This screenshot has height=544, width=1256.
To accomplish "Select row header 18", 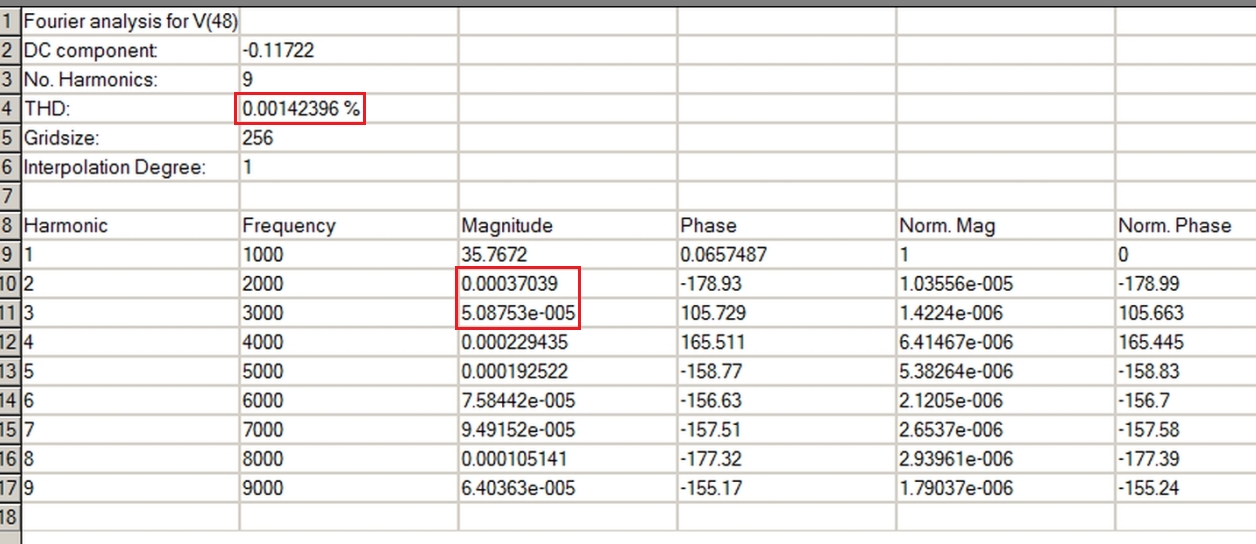I will tap(10, 517).
